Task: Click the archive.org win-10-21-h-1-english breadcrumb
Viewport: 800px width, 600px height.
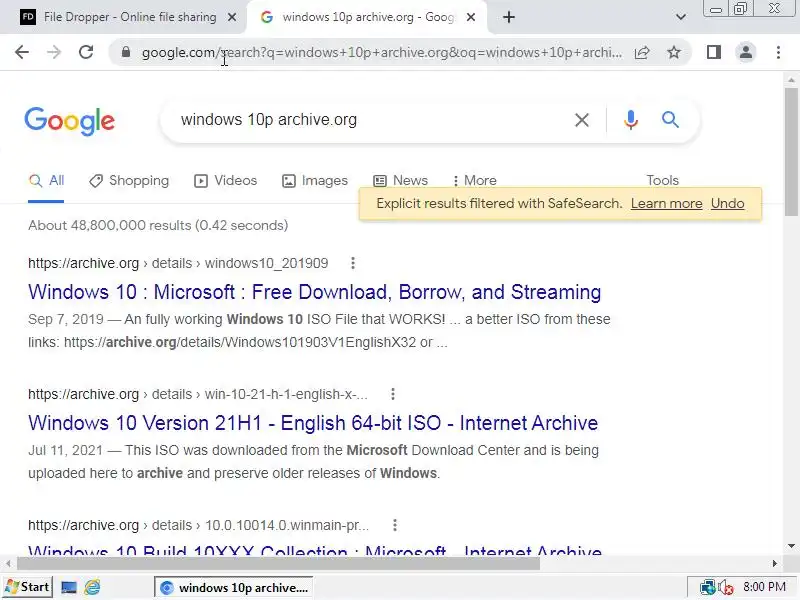Action: tap(198, 394)
